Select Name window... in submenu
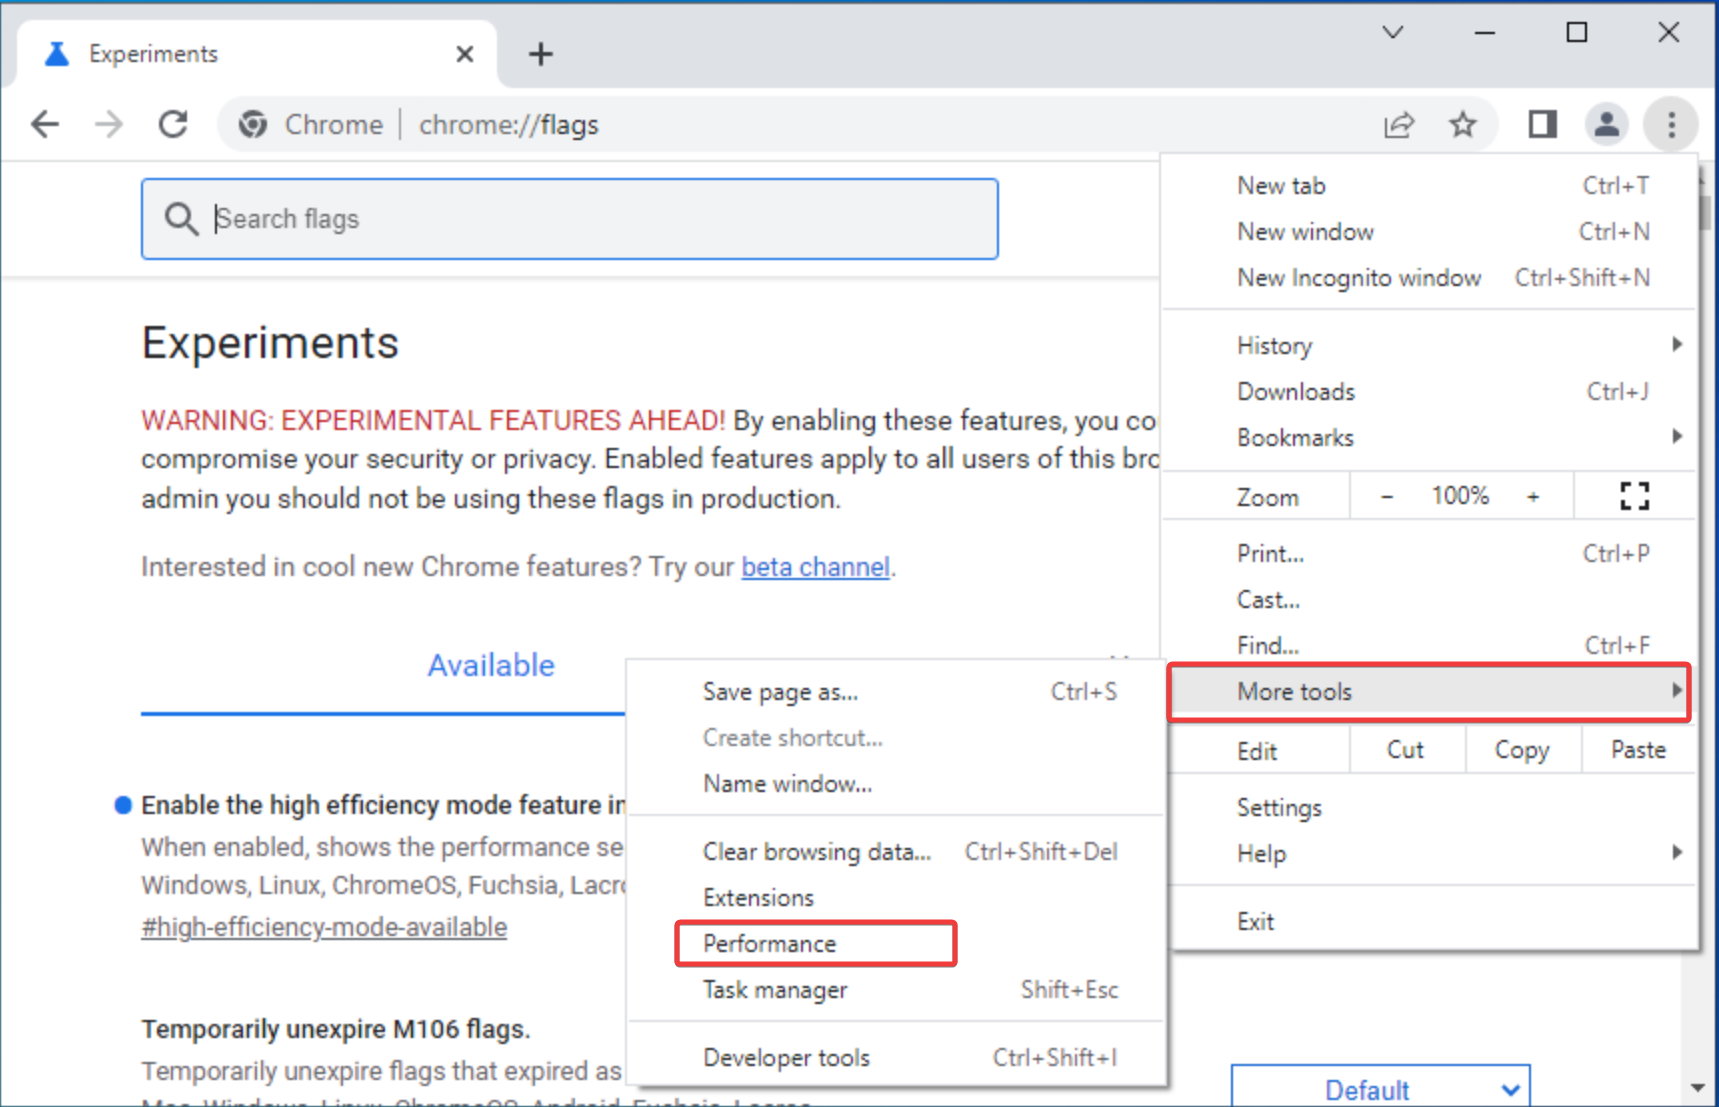Viewport: 1719px width, 1107px height. [897, 784]
